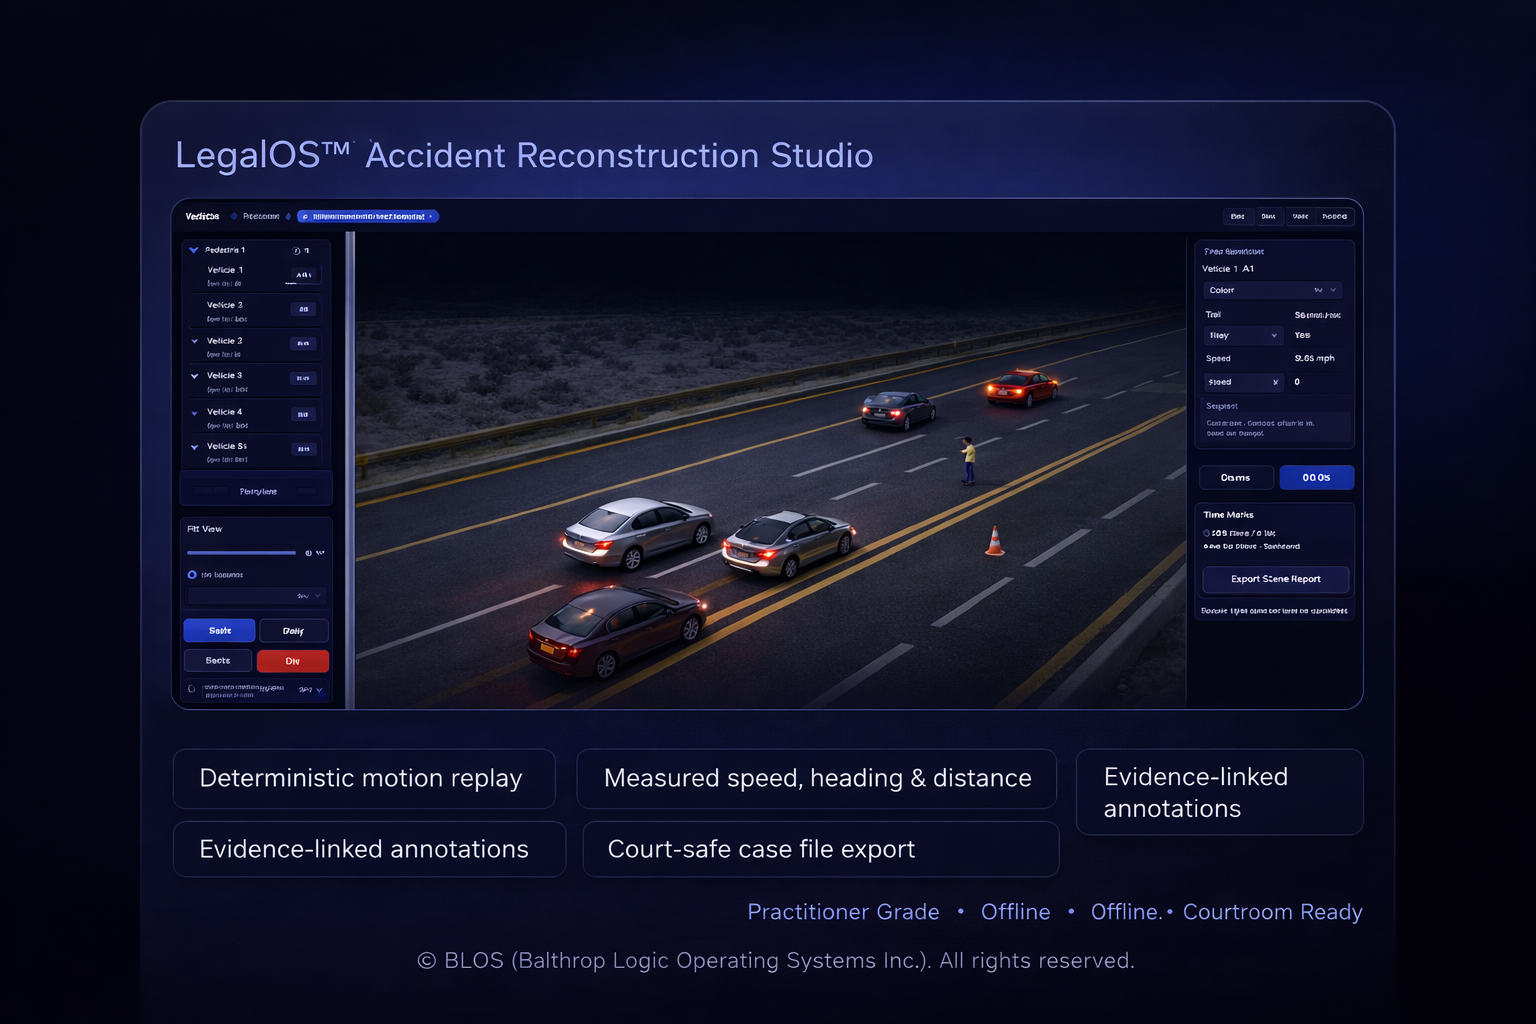Collapse the Pedestrian 1 group

point(193,251)
